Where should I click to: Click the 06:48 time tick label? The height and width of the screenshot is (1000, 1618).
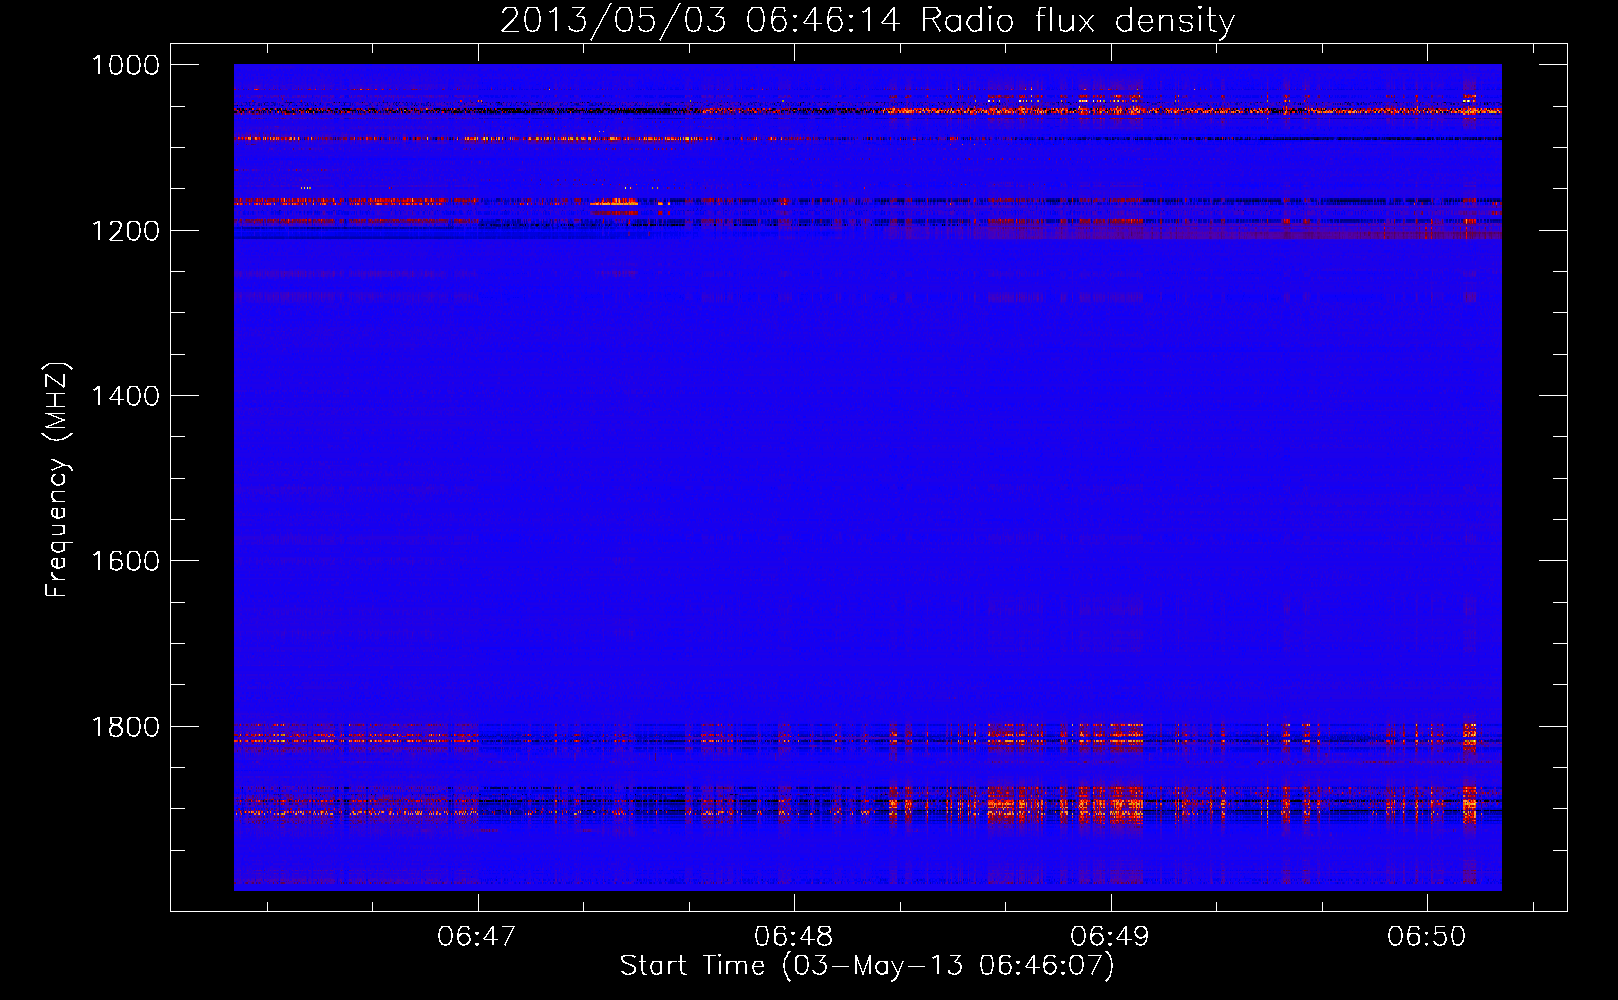[x=794, y=937]
